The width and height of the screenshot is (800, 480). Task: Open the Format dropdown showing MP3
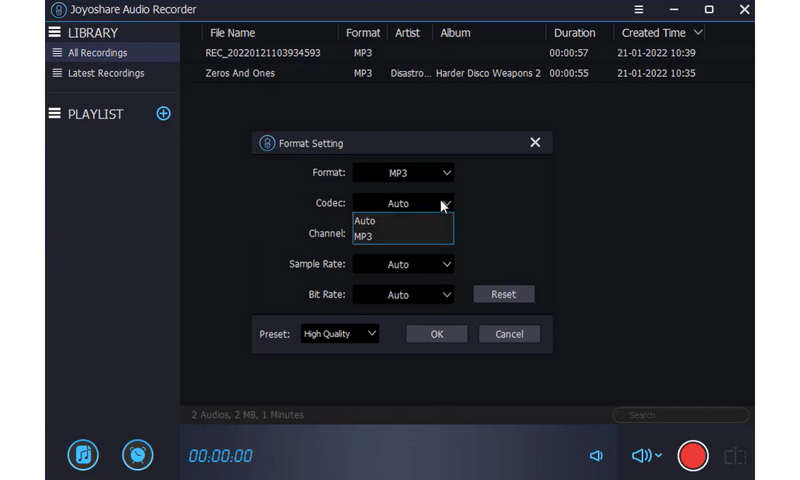click(403, 173)
